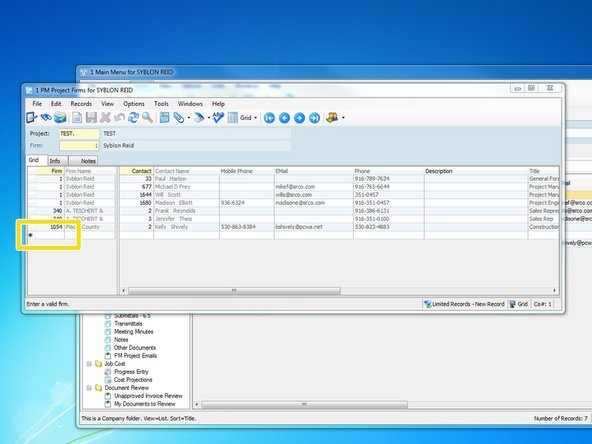This screenshot has height=444, width=592.
Task: Select phone 916-789-7624 cell
Action: click(x=389, y=179)
